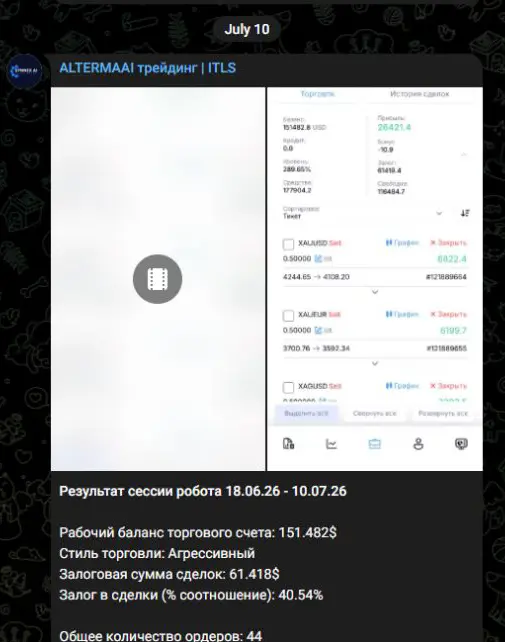This screenshot has height=642, width=505.
Task: Click the Результат сессии робота heading
Action: (x=203, y=491)
